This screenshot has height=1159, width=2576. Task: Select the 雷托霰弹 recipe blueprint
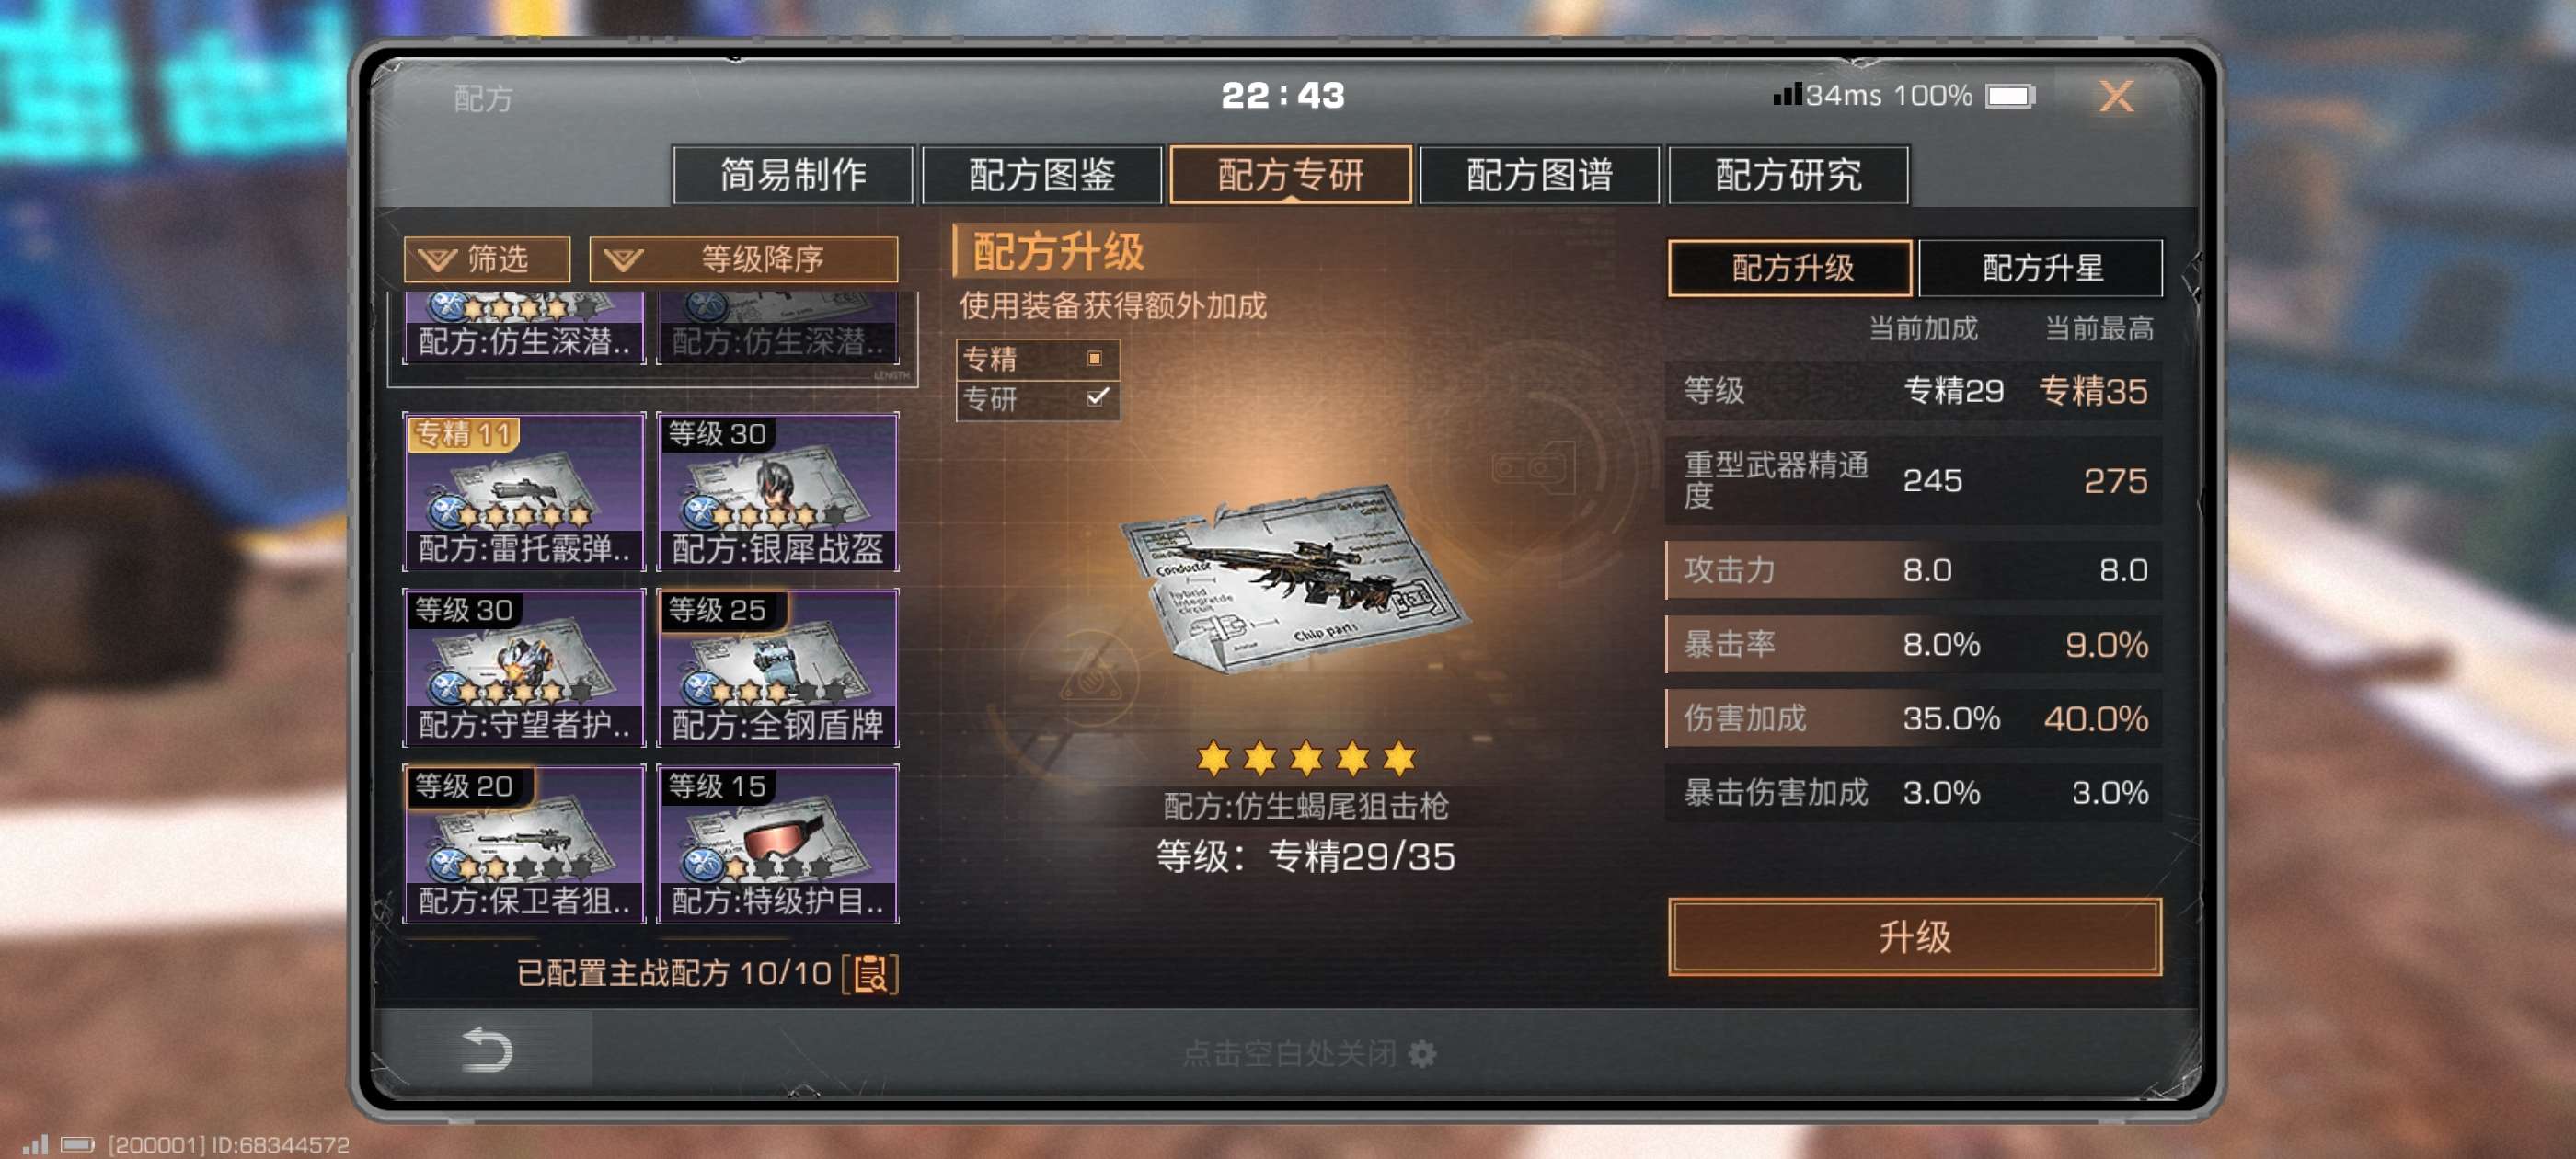[524, 491]
